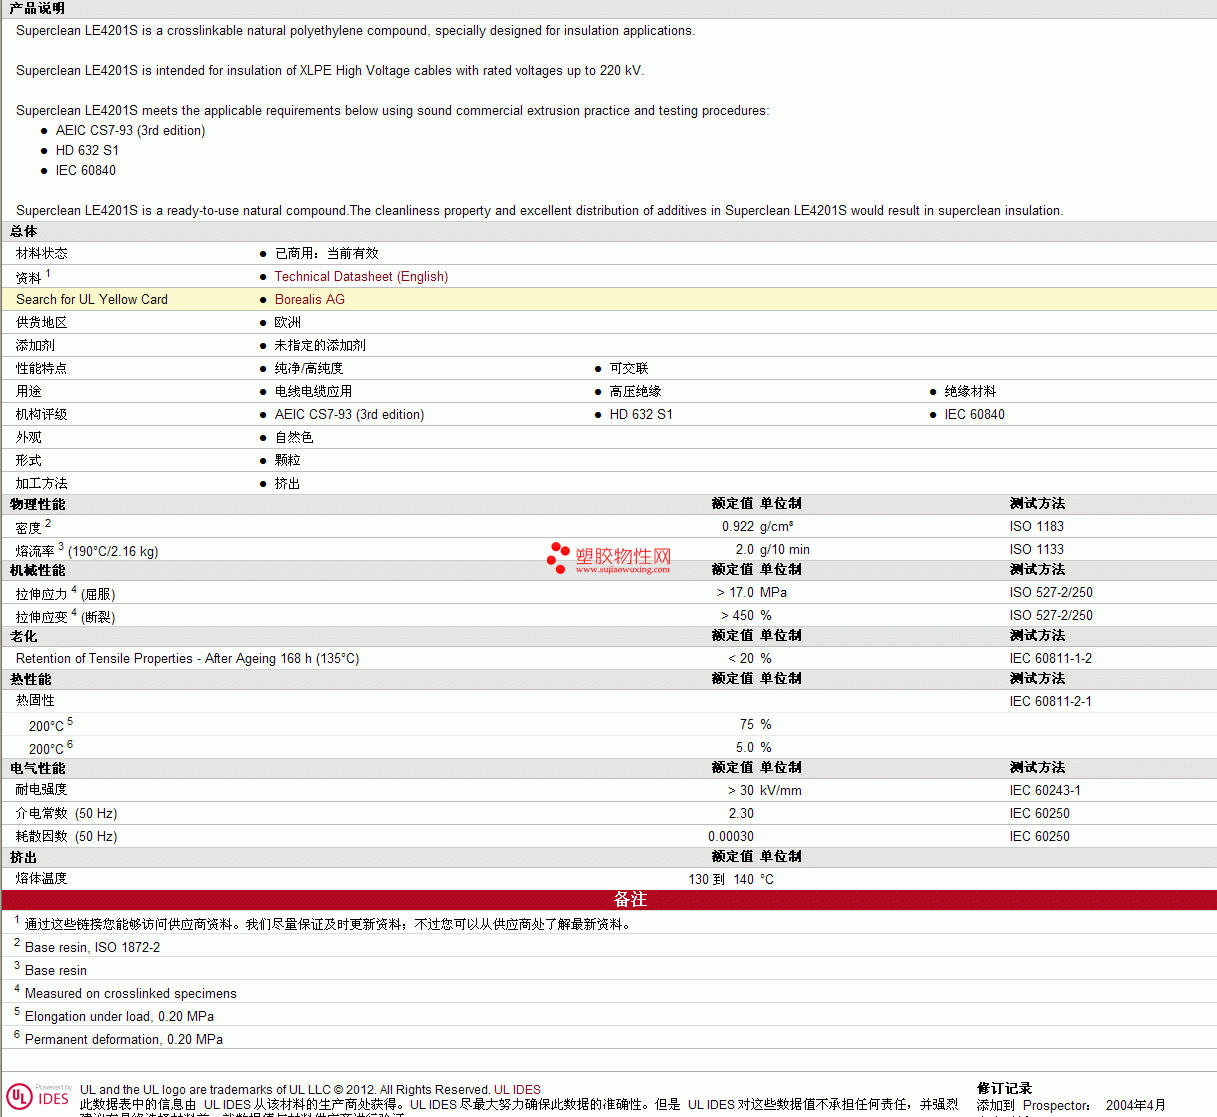Click the 产品说明 section header
The height and width of the screenshot is (1117, 1217).
(37, 9)
